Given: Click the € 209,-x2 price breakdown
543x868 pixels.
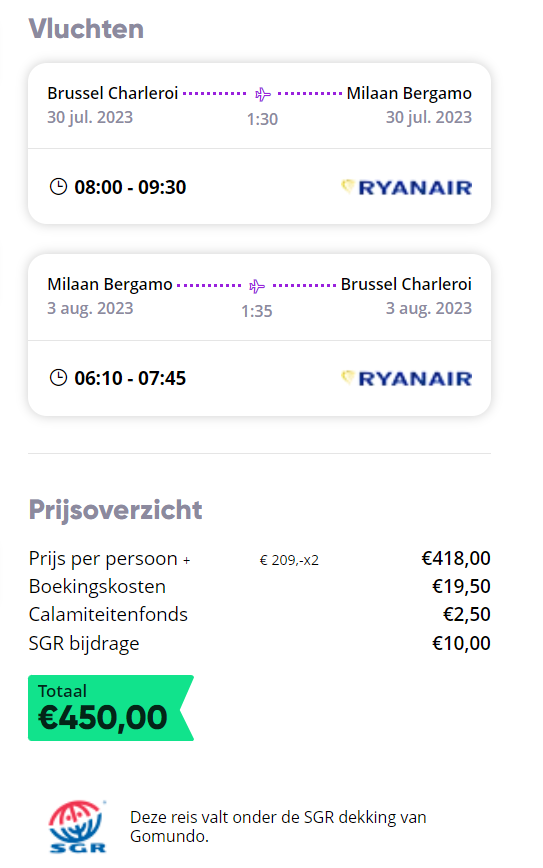Looking at the screenshot, I should (289, 560).
